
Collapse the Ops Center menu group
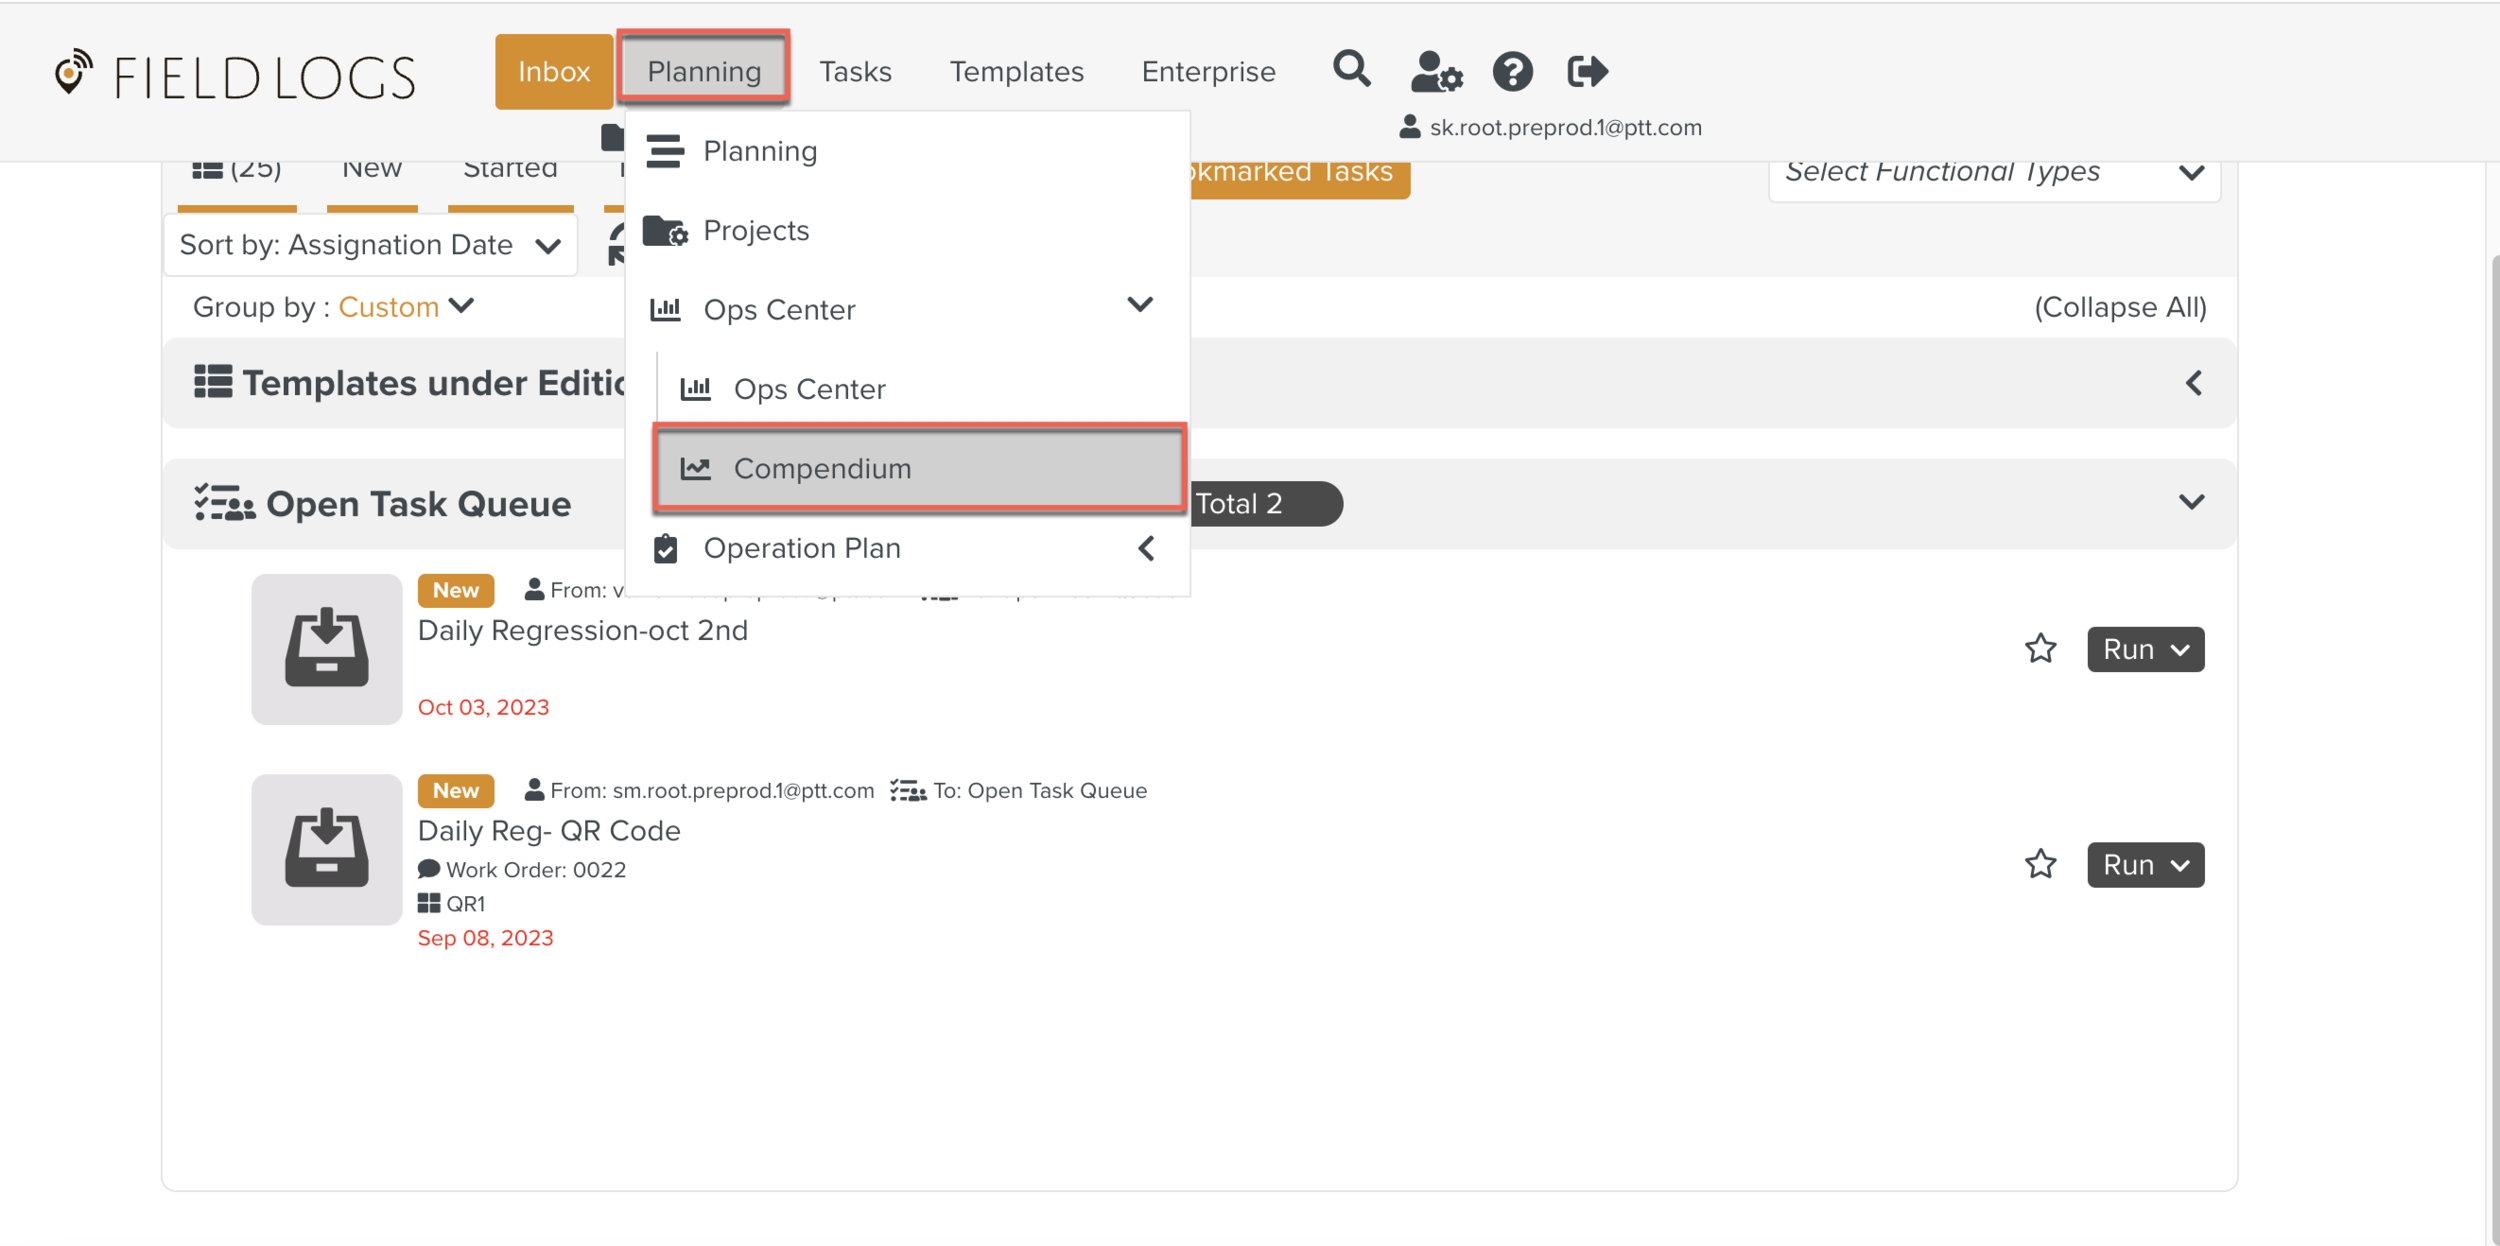click(x=1140, y=305)
